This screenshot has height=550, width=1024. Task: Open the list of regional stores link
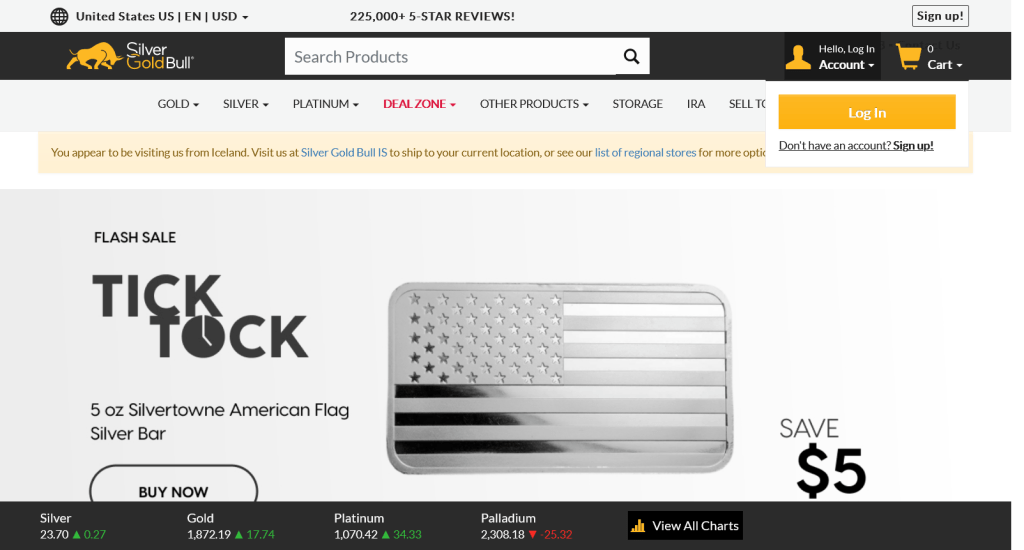645,152
